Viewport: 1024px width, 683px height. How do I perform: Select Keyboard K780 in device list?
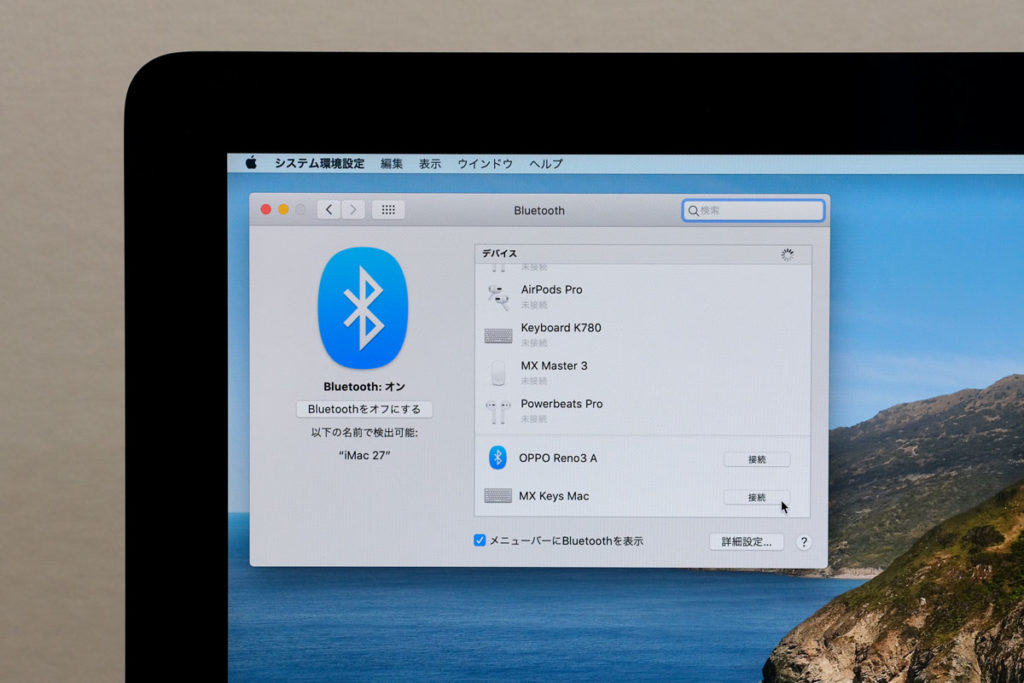point(643,334)
